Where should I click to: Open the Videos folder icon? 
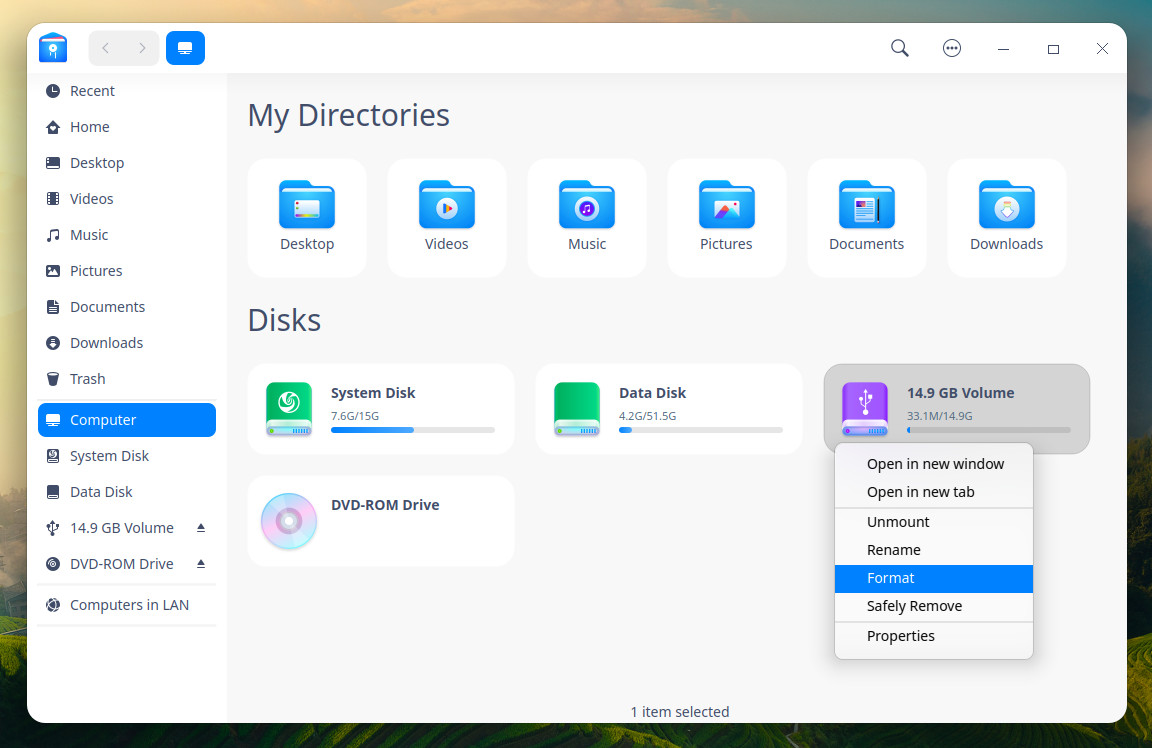(447, 204)
